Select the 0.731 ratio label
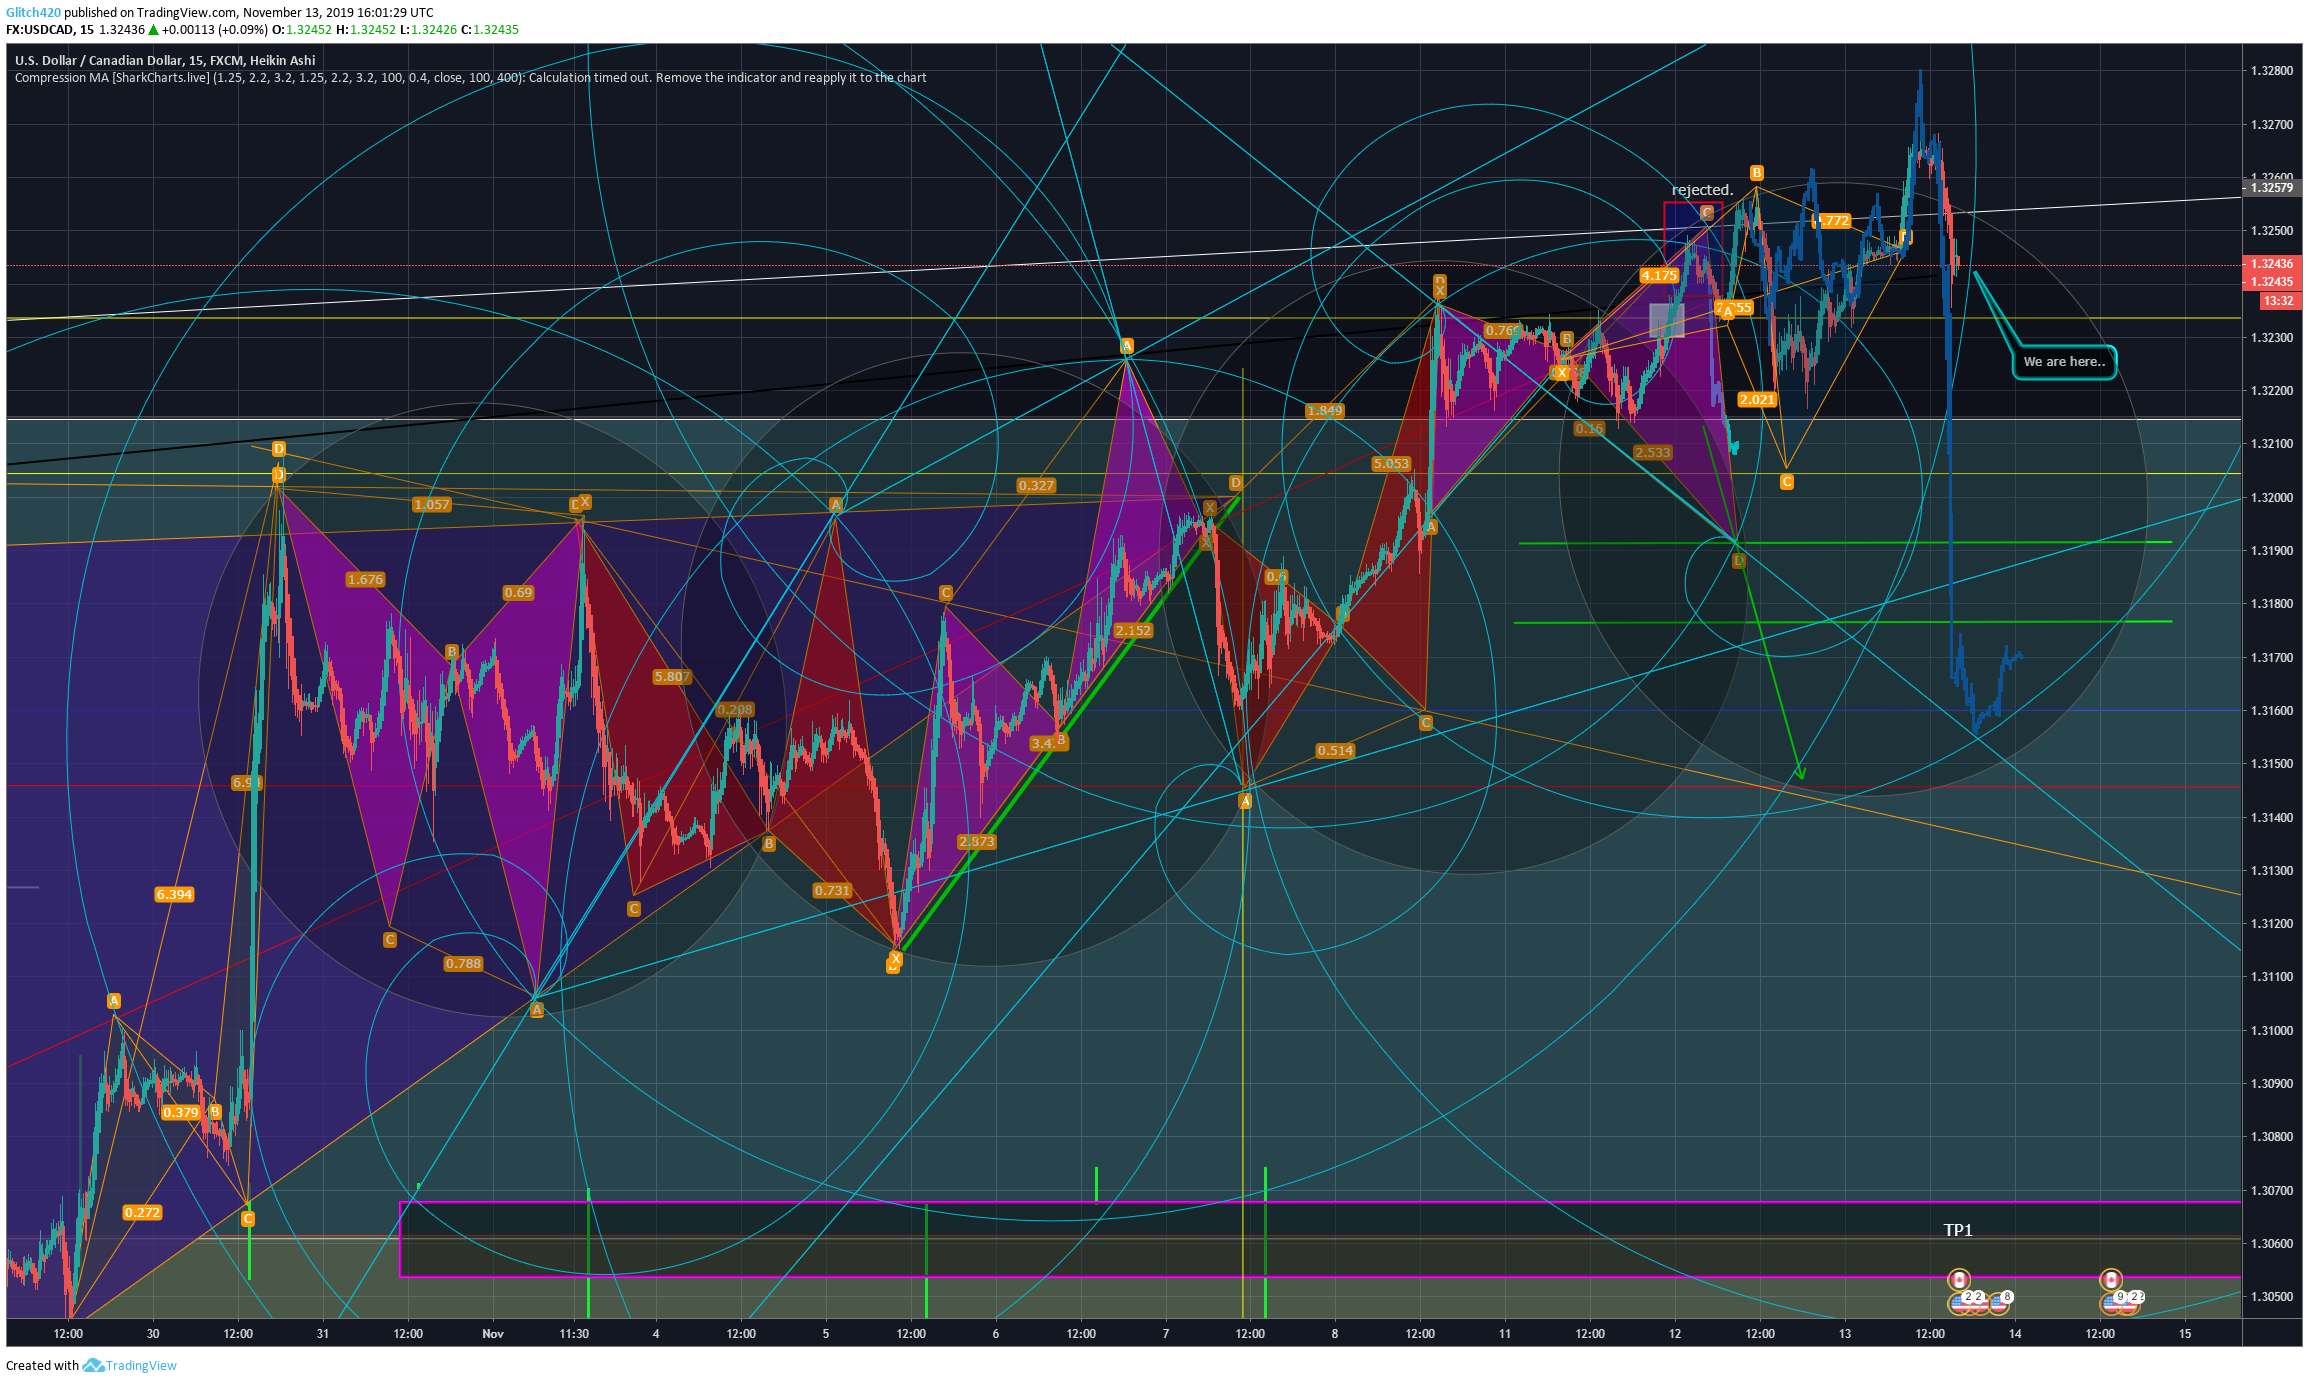Screen dimensions: 2309x1383 click(x=832, y=891)
